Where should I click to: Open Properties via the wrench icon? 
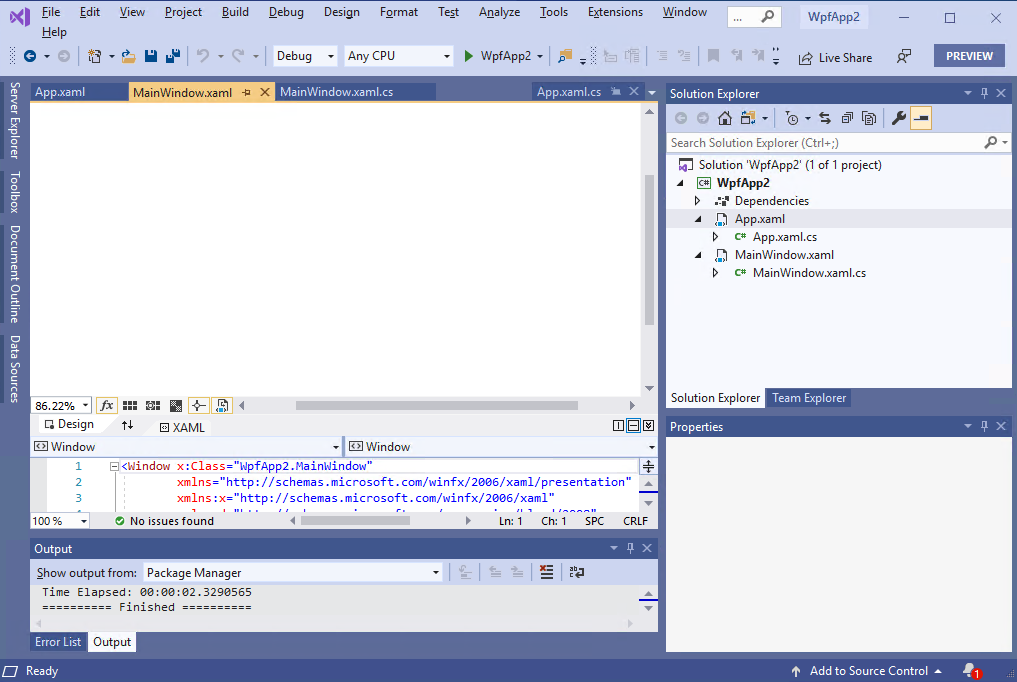[899, 118]
